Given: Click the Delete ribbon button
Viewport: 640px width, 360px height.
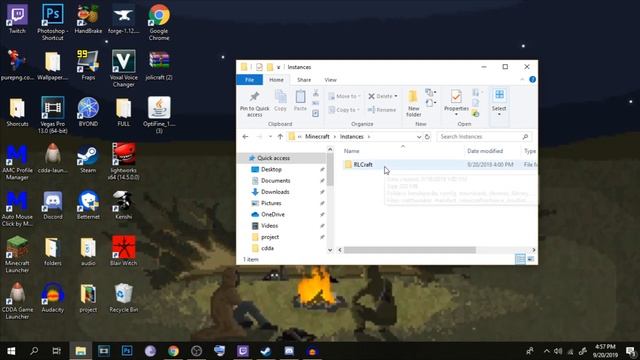Looking at the screenshot, I should tap(382, 96).
